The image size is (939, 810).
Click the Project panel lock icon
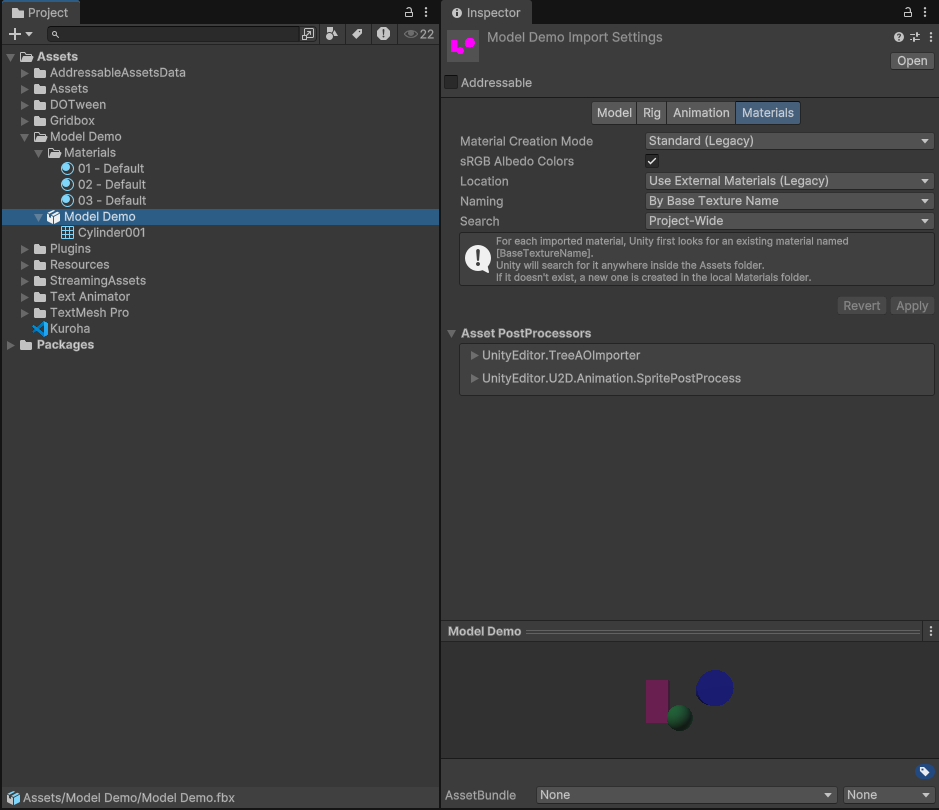[x=408, y=12]
